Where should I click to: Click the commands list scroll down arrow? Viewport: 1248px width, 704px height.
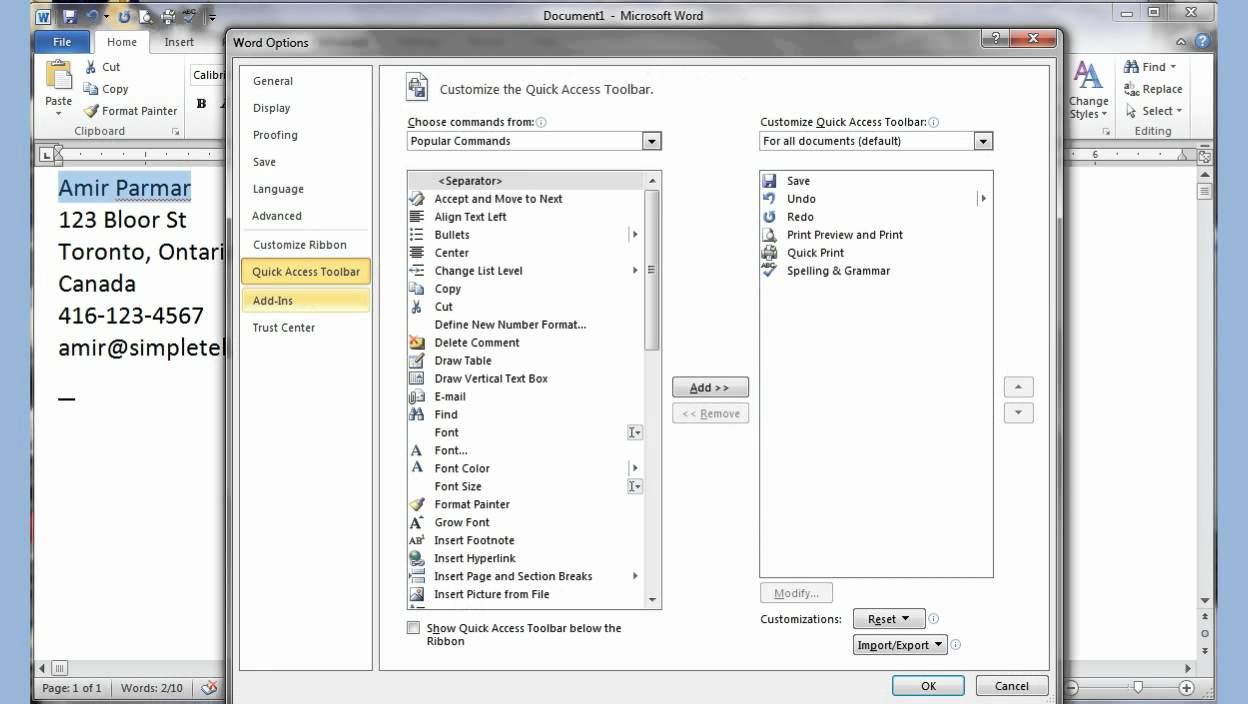coord(653,600)
